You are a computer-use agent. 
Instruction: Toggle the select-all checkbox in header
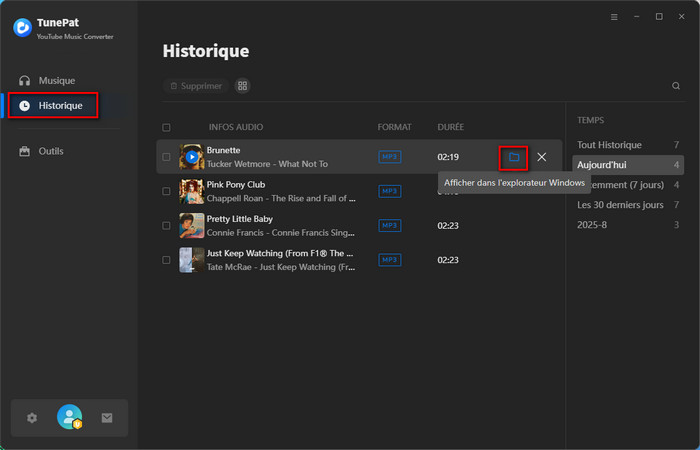(x=167, y=128)
